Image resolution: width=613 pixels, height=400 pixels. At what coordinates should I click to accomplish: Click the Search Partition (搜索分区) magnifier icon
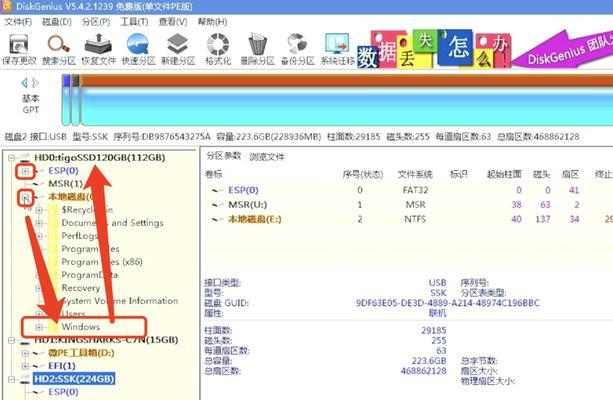pyautogui.click(x=59, y=49)
